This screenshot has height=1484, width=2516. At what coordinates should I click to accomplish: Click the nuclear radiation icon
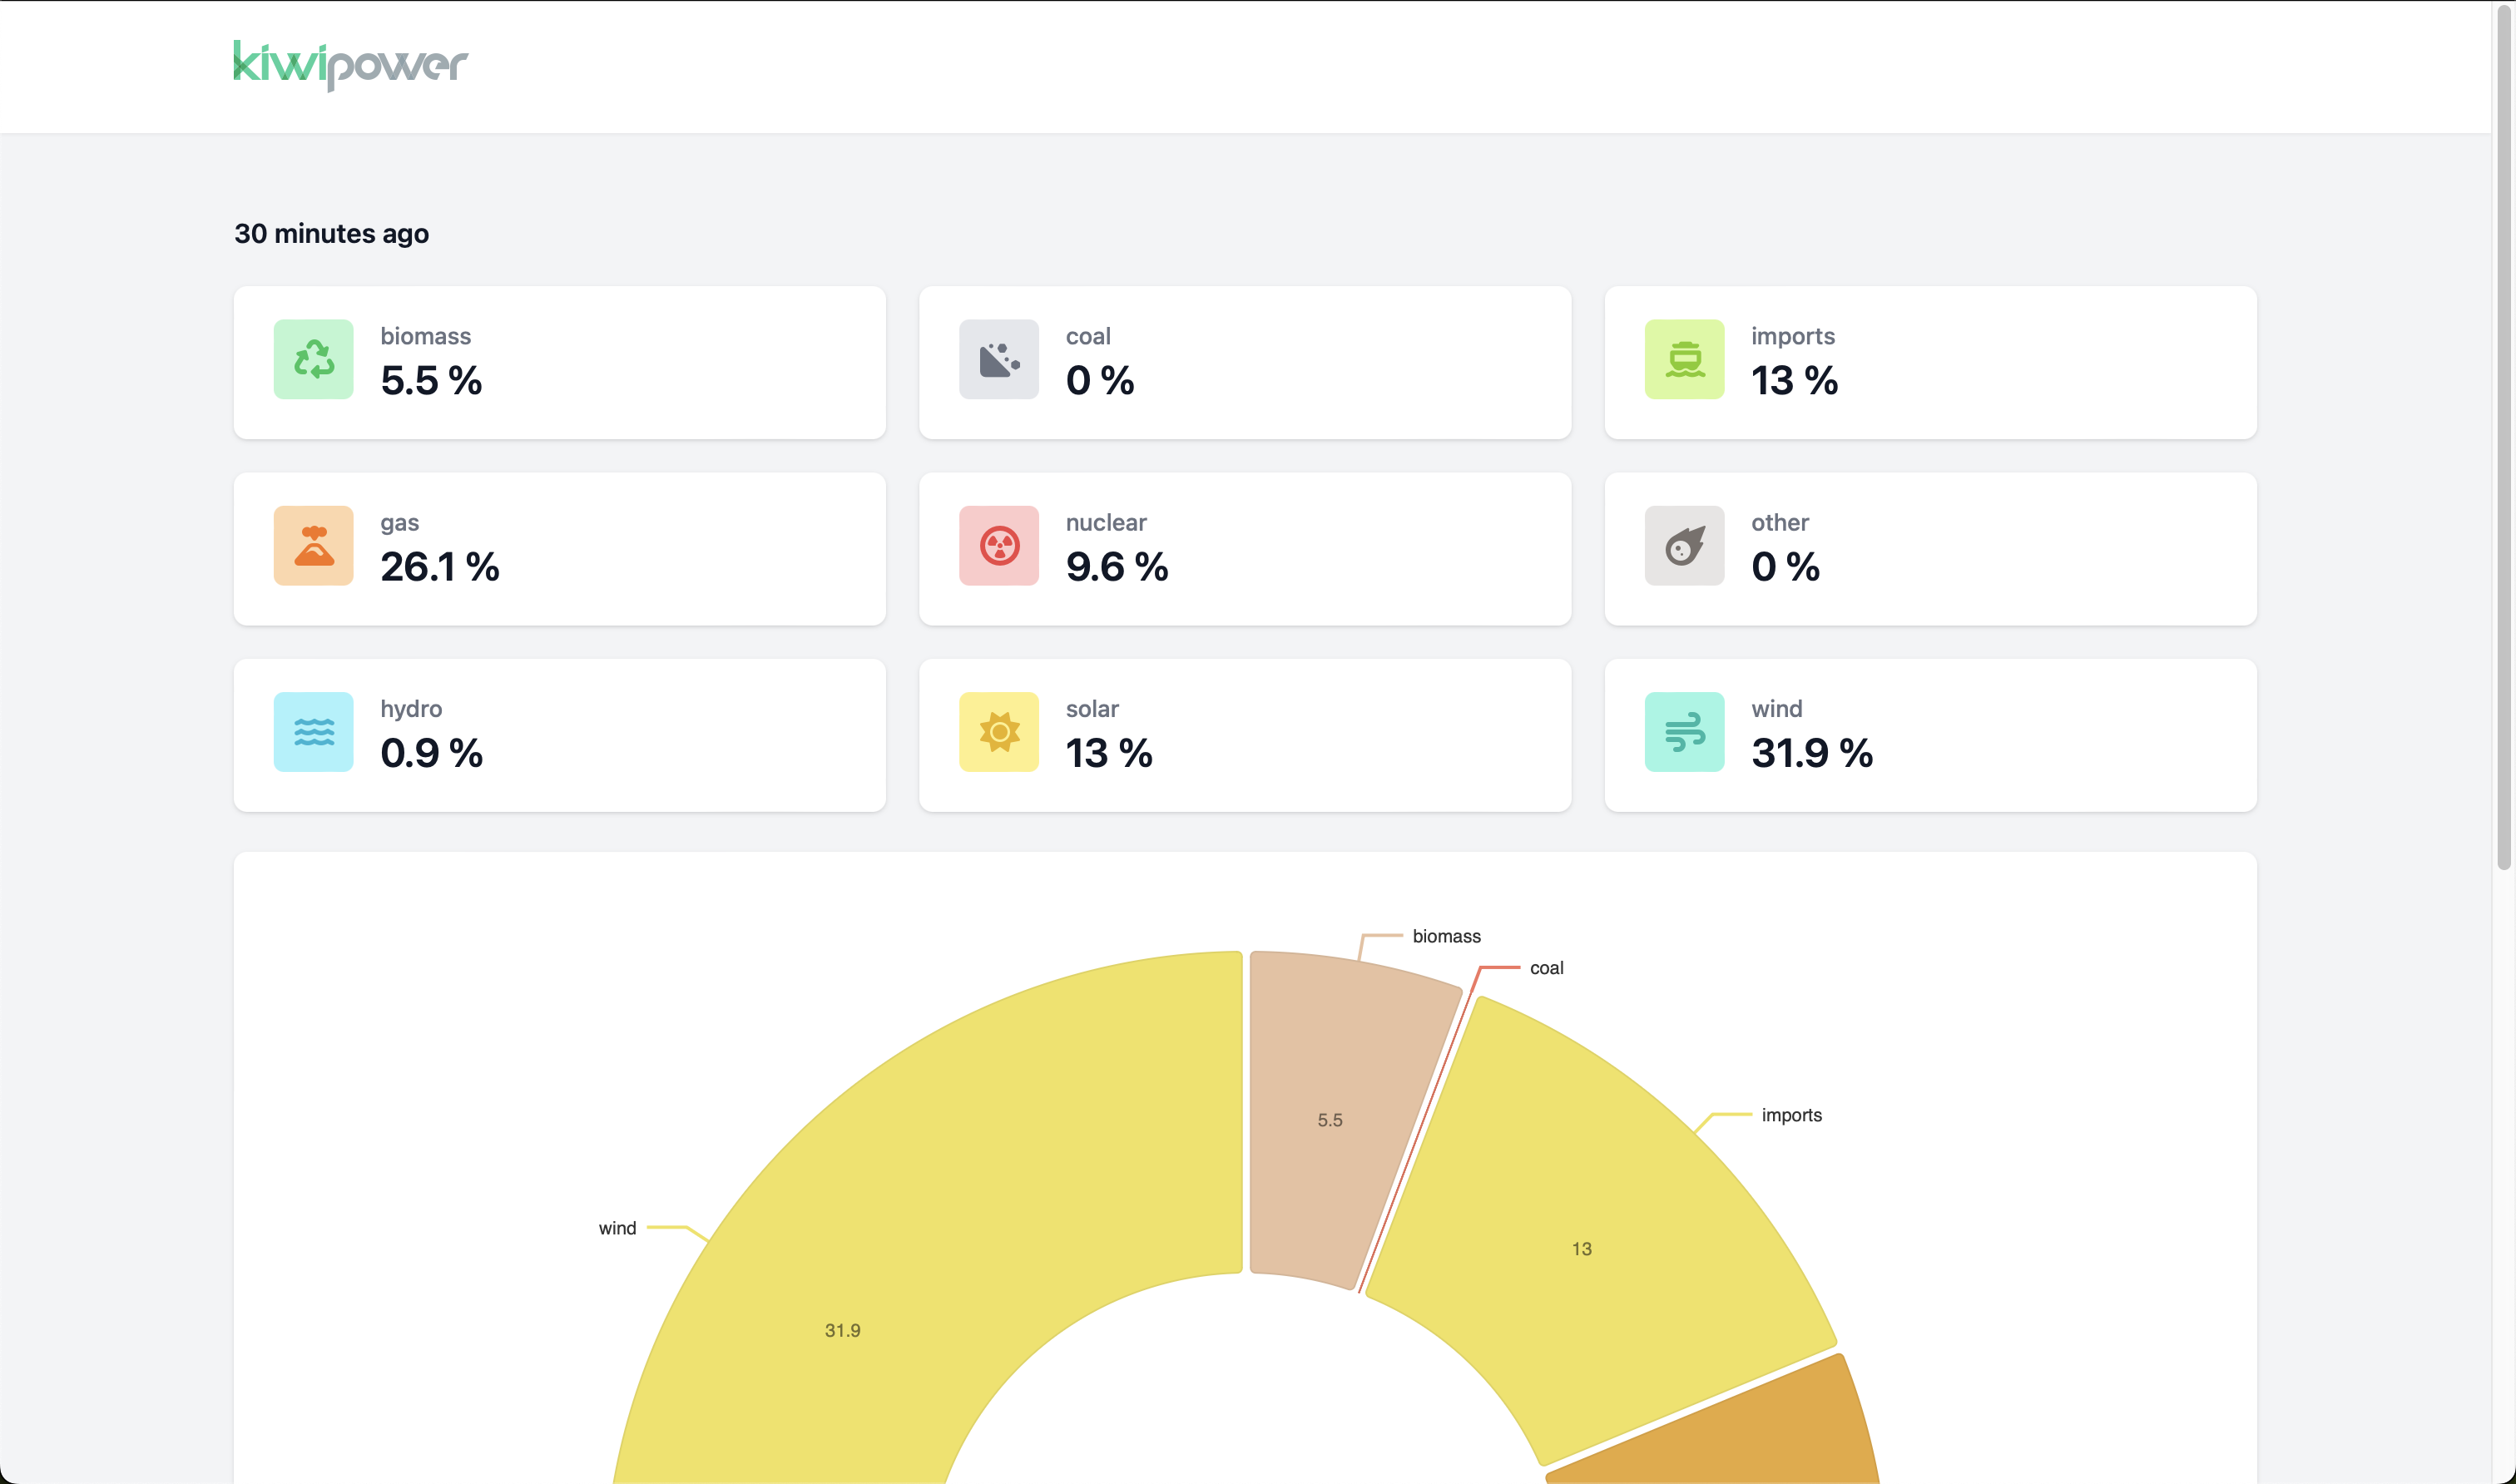[998, 545]
